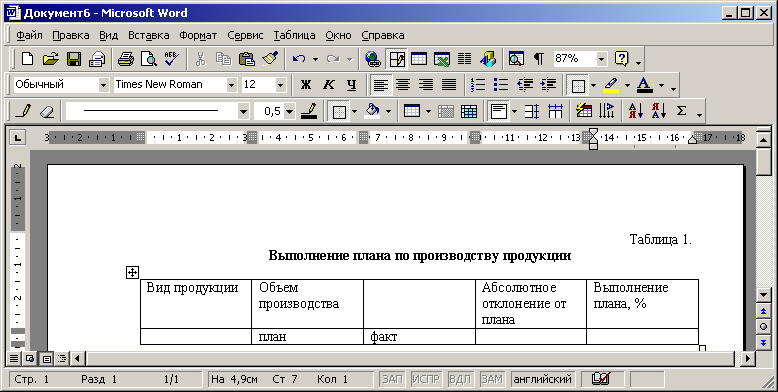Open line style dropdown
778x392 pixels.
pyautogui.click(x=243, y=111)
